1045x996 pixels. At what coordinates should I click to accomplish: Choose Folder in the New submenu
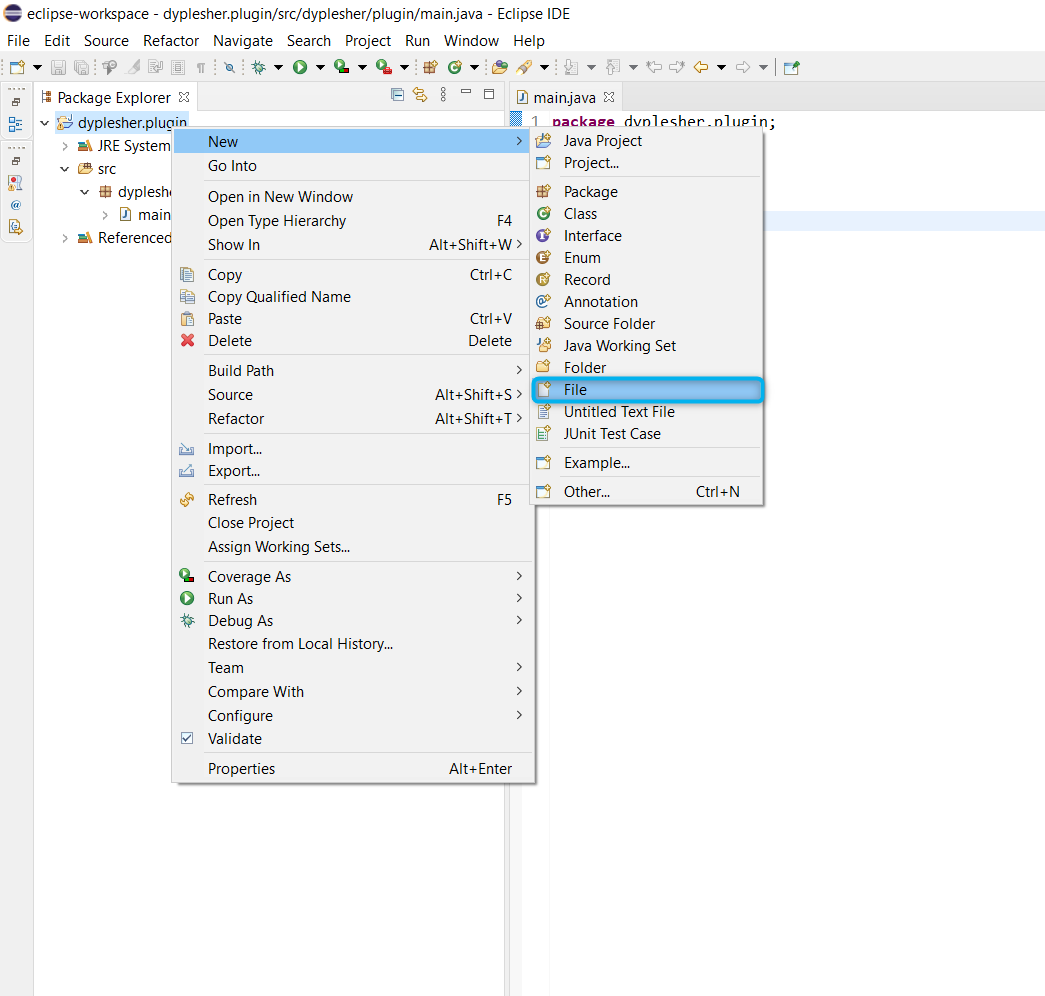coord(647,367)
